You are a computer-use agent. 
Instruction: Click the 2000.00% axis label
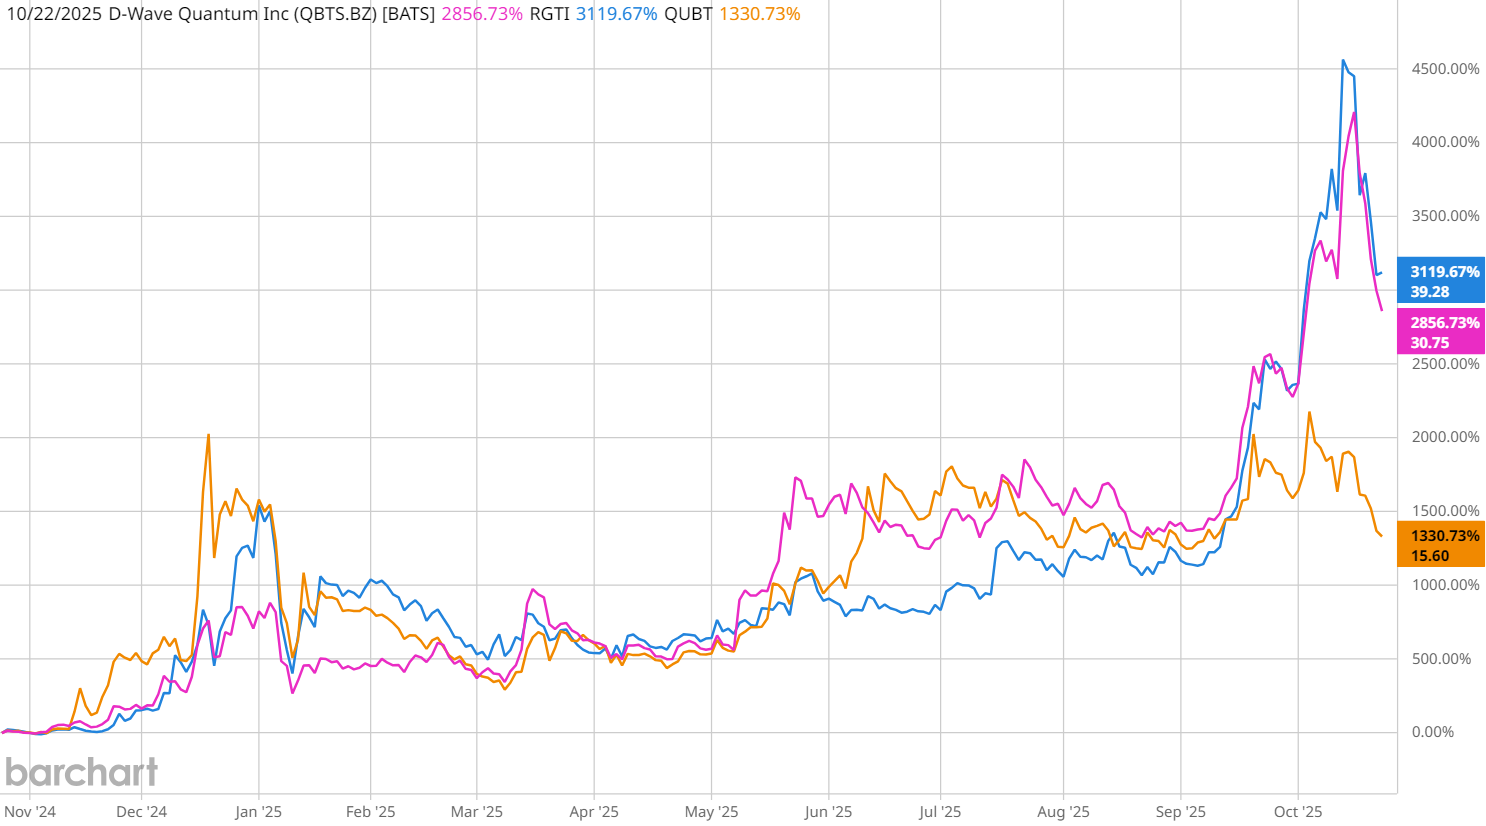tap(1445, 437)
